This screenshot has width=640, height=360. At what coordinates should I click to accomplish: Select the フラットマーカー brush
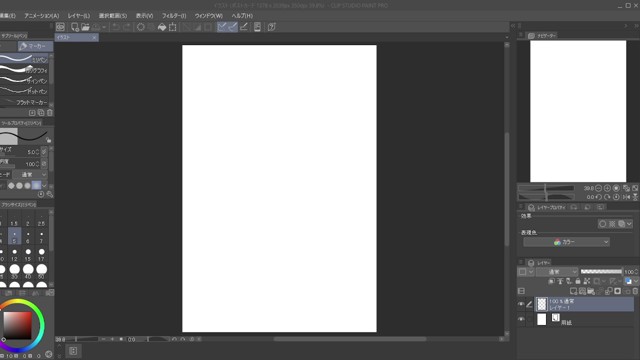point(24,102)
